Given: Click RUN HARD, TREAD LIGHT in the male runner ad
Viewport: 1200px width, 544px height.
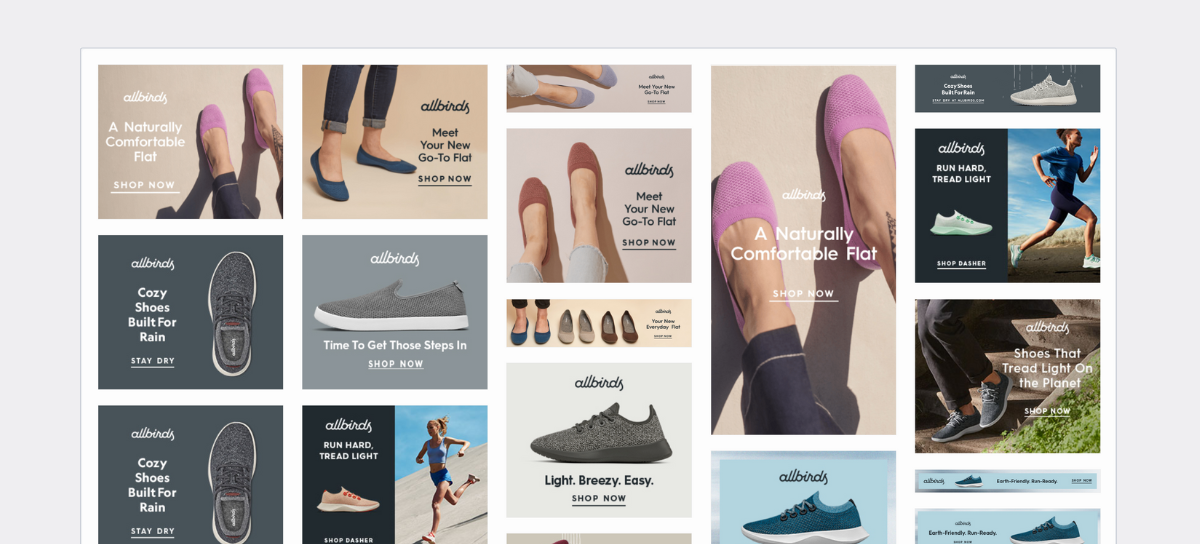Looking at the screenshot, I should [961, 174].
